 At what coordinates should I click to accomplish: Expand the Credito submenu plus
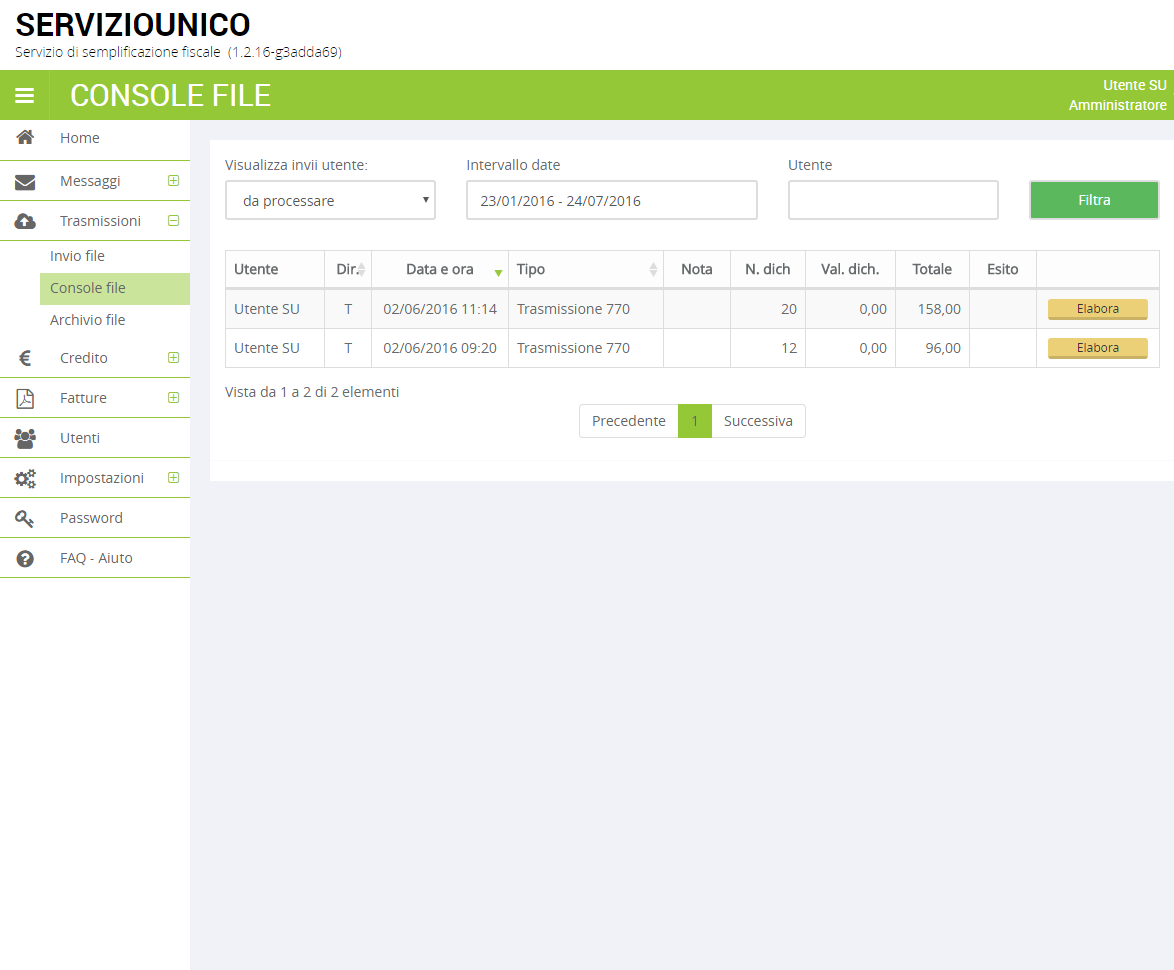(174, 358)
